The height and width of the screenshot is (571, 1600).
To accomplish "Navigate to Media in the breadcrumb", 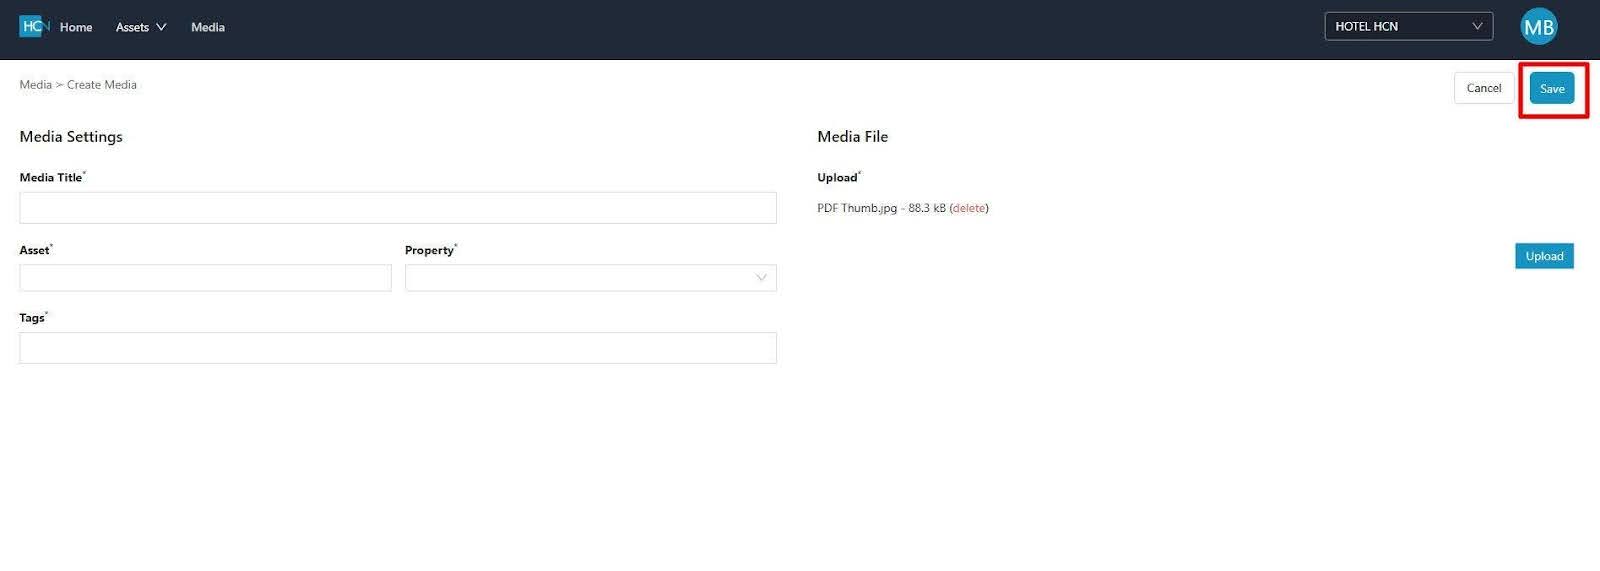I will pos(35,85).
